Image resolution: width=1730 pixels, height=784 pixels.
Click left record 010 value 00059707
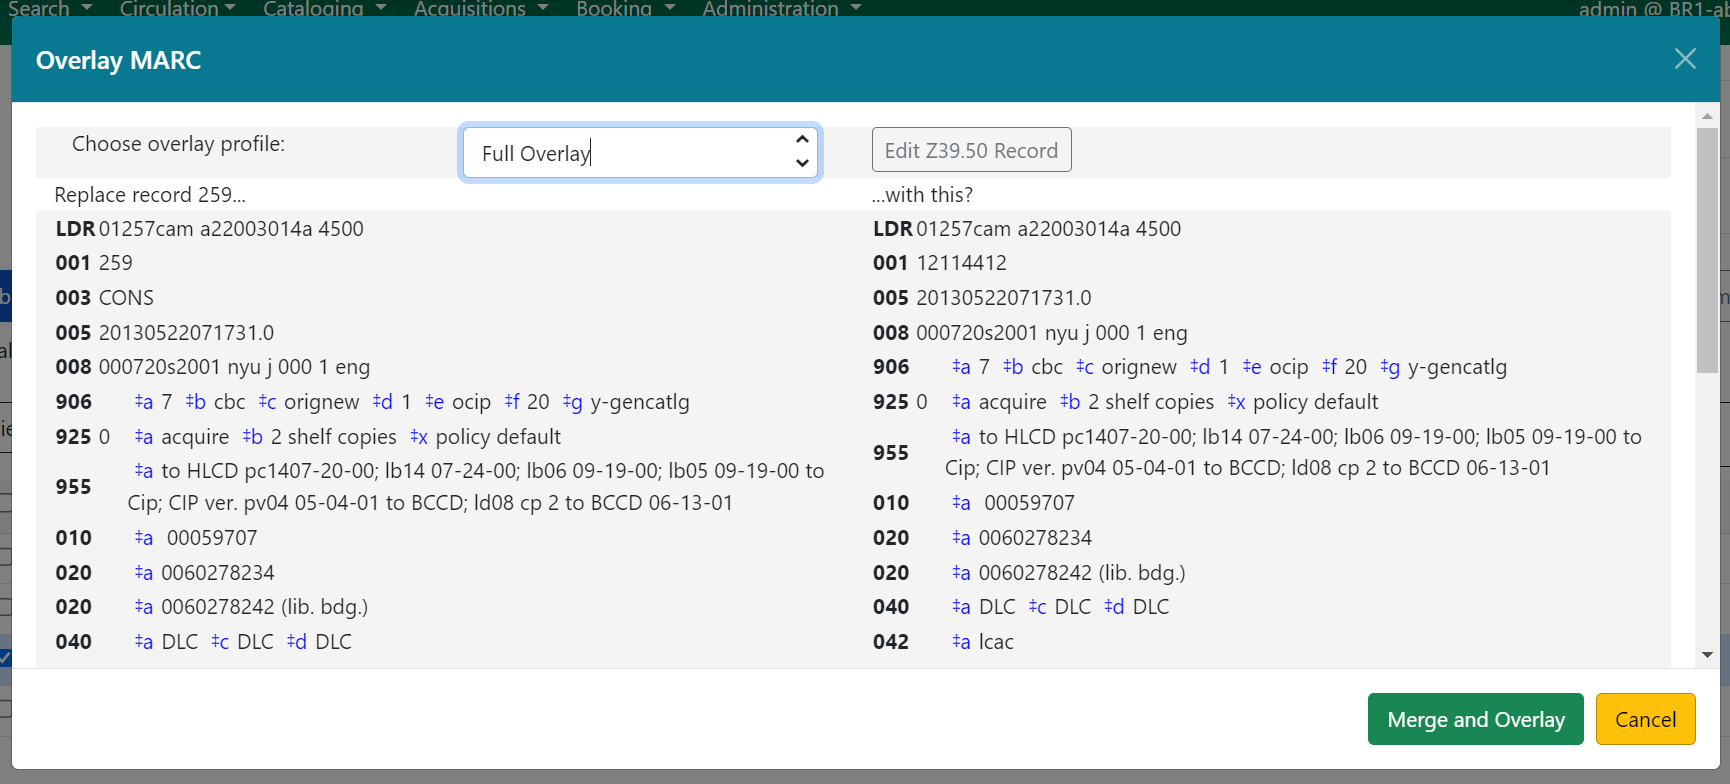[x=212, y=538]
